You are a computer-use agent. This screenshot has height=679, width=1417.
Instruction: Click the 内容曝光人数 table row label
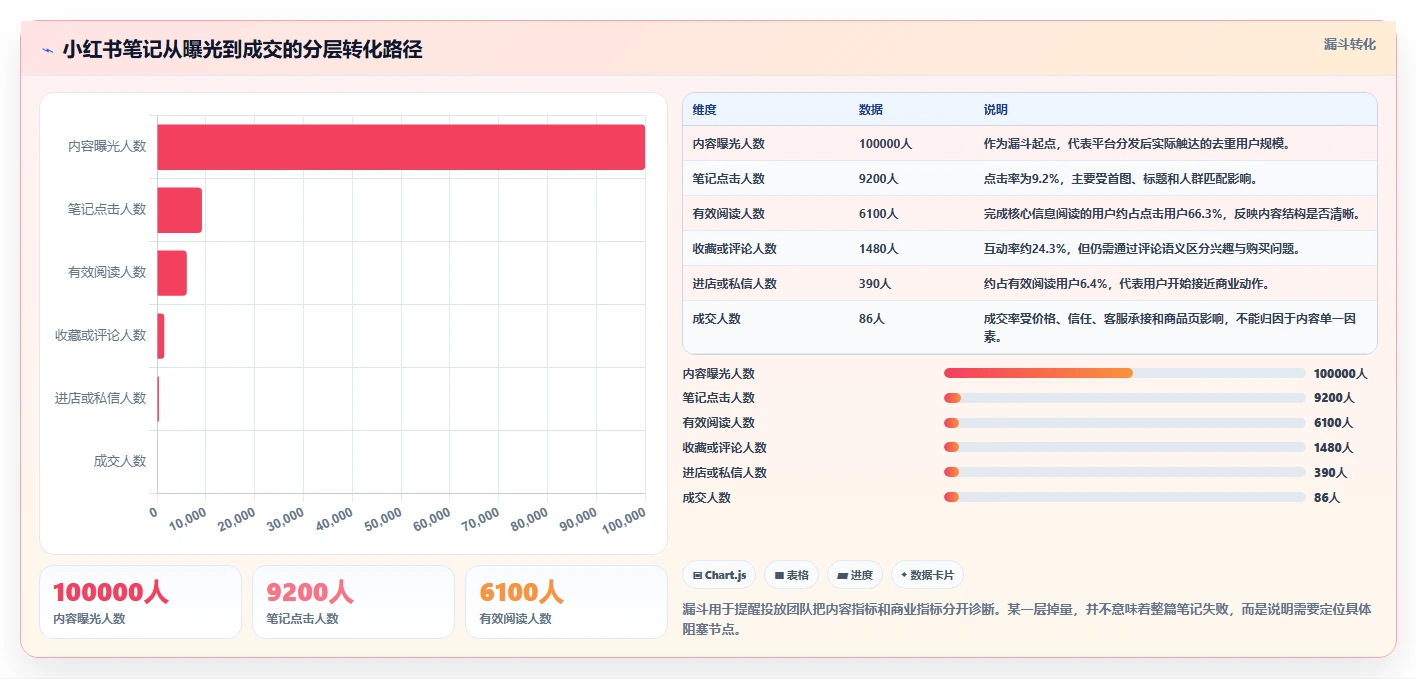tap(728, 144)
